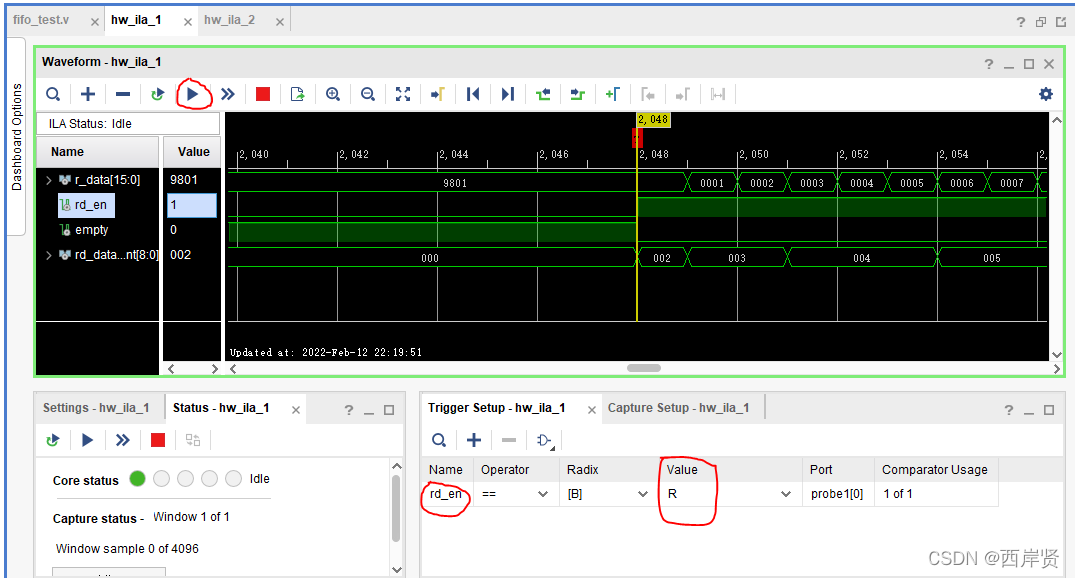Select the empty signal row
This screenshot has width=1075, height=578.
pos(90,230)
